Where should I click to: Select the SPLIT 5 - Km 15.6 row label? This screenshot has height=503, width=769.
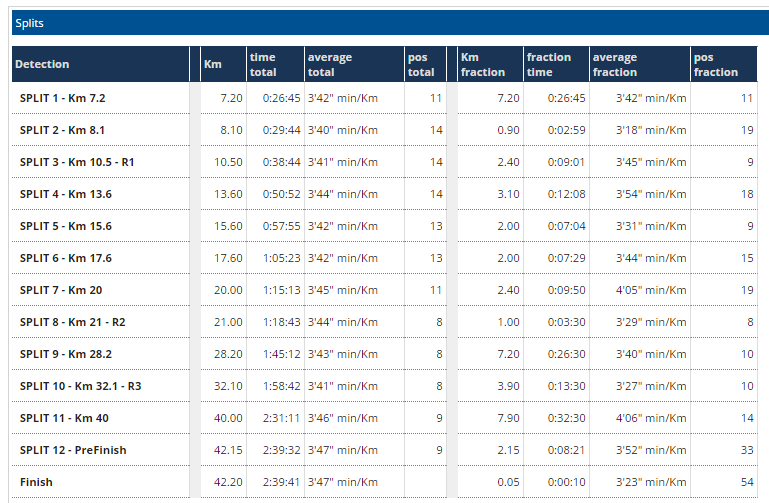click(x=65, y=226)
